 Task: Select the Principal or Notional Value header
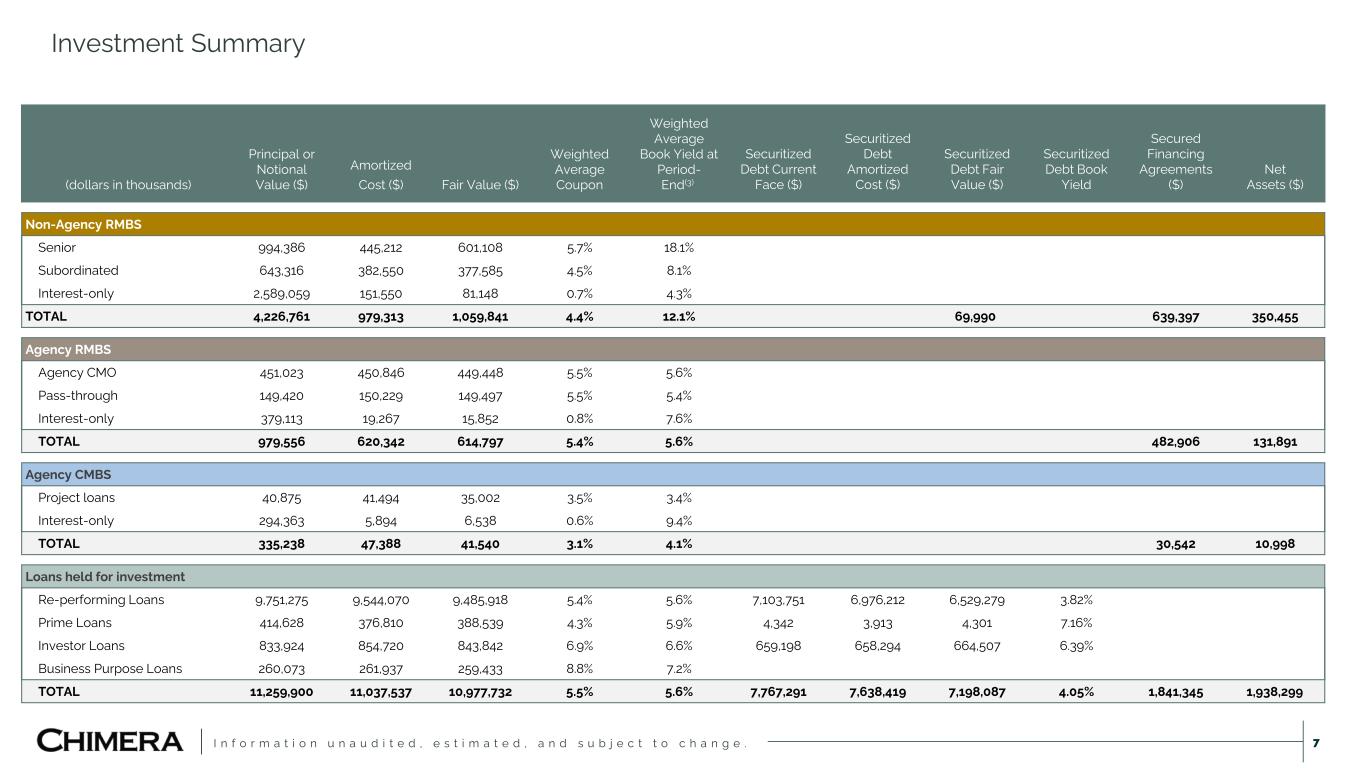click(281, 169)
